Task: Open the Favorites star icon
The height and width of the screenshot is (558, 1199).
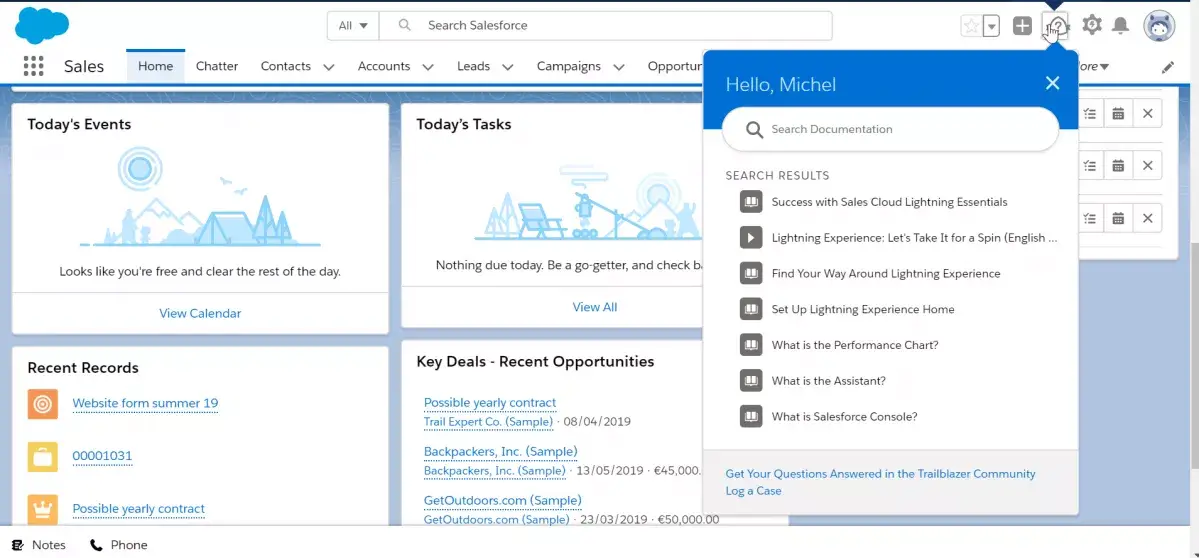Action: tap(971, 26)
